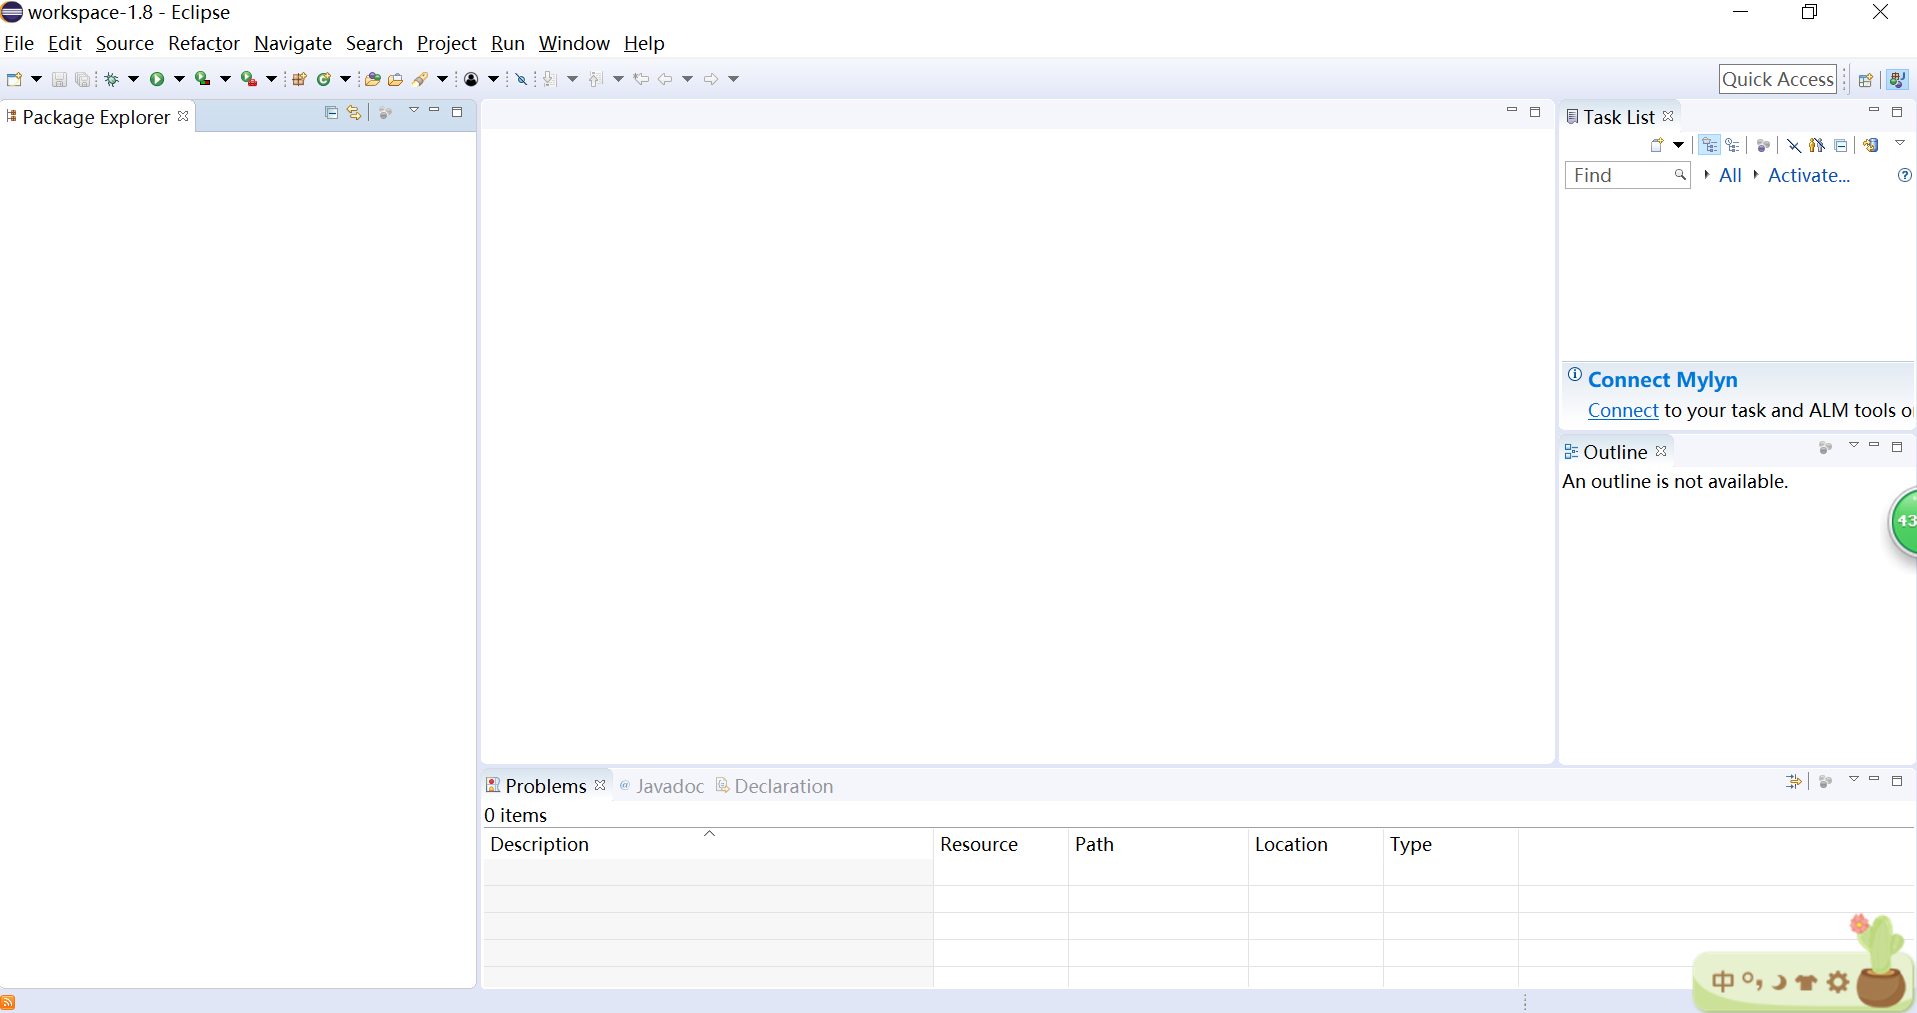Synchronize tasks in the Task List
1917x1013 pixels.
pos(1872,145)
